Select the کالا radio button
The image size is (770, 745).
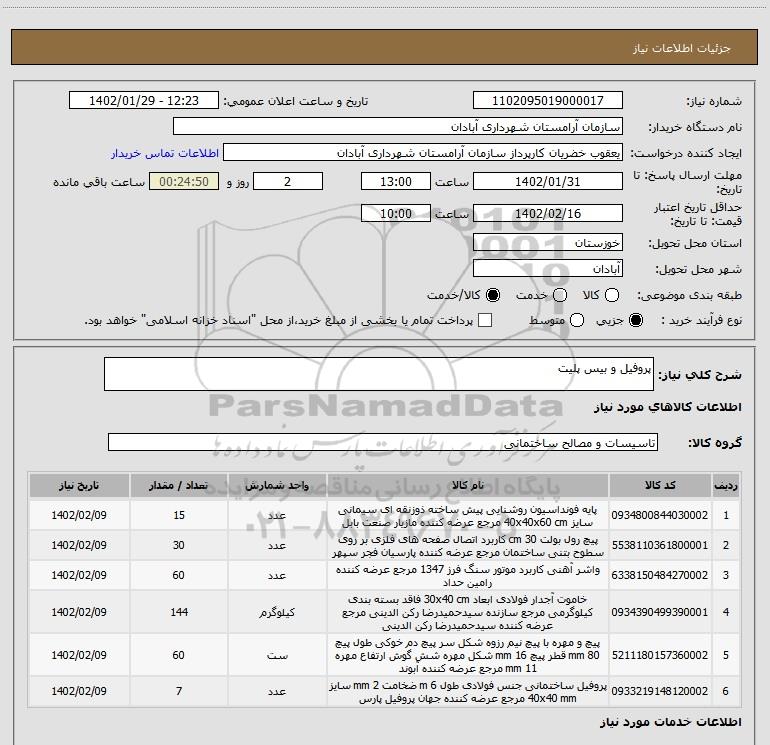[x=612, y=295]
